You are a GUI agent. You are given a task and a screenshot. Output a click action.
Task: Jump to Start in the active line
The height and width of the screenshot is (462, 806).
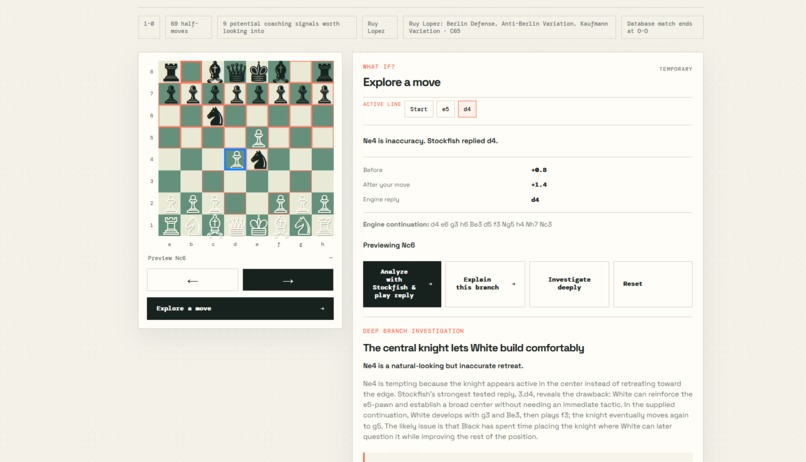[x=418, y=109]
